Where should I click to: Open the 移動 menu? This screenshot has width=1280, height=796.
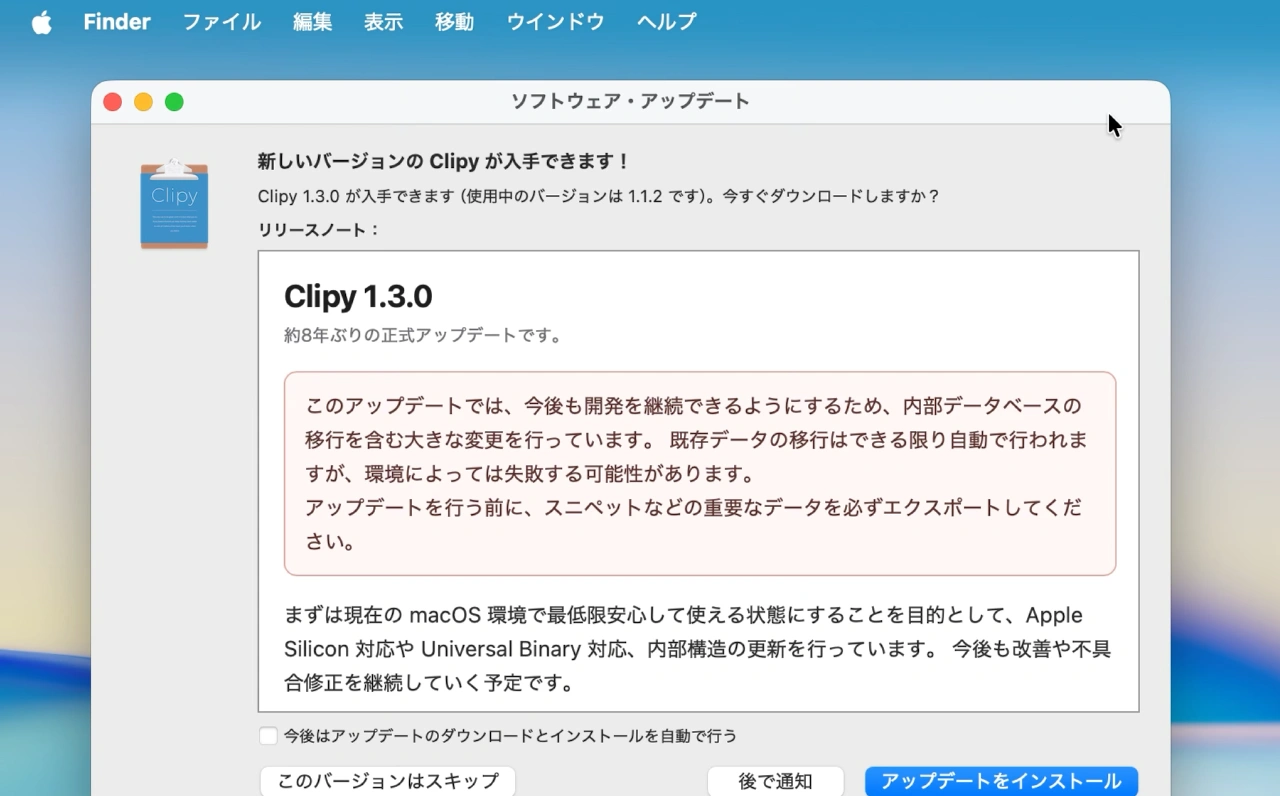(455, 22)
